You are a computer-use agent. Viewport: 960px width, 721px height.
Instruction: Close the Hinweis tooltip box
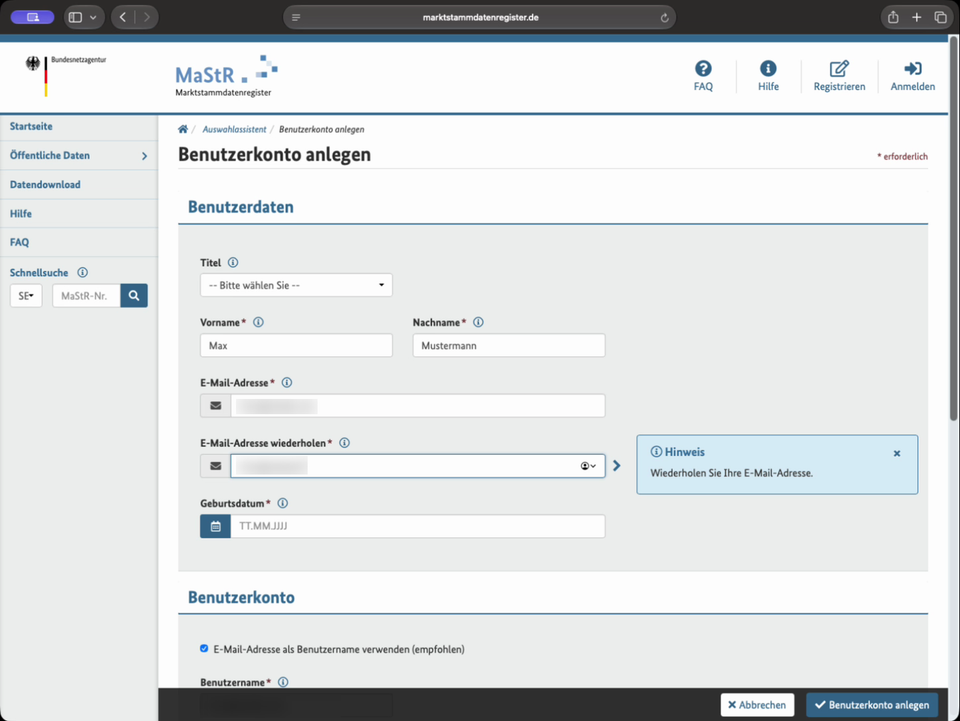click(897, 454)
